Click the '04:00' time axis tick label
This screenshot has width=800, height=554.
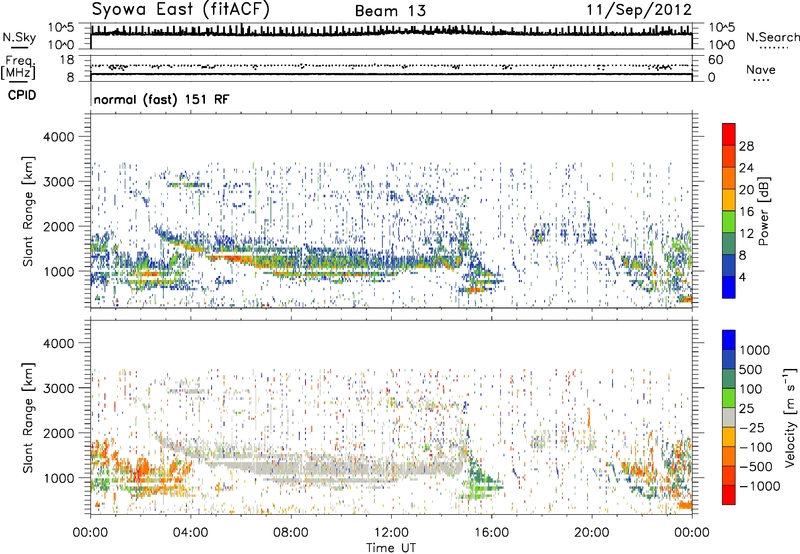point(190,533)
